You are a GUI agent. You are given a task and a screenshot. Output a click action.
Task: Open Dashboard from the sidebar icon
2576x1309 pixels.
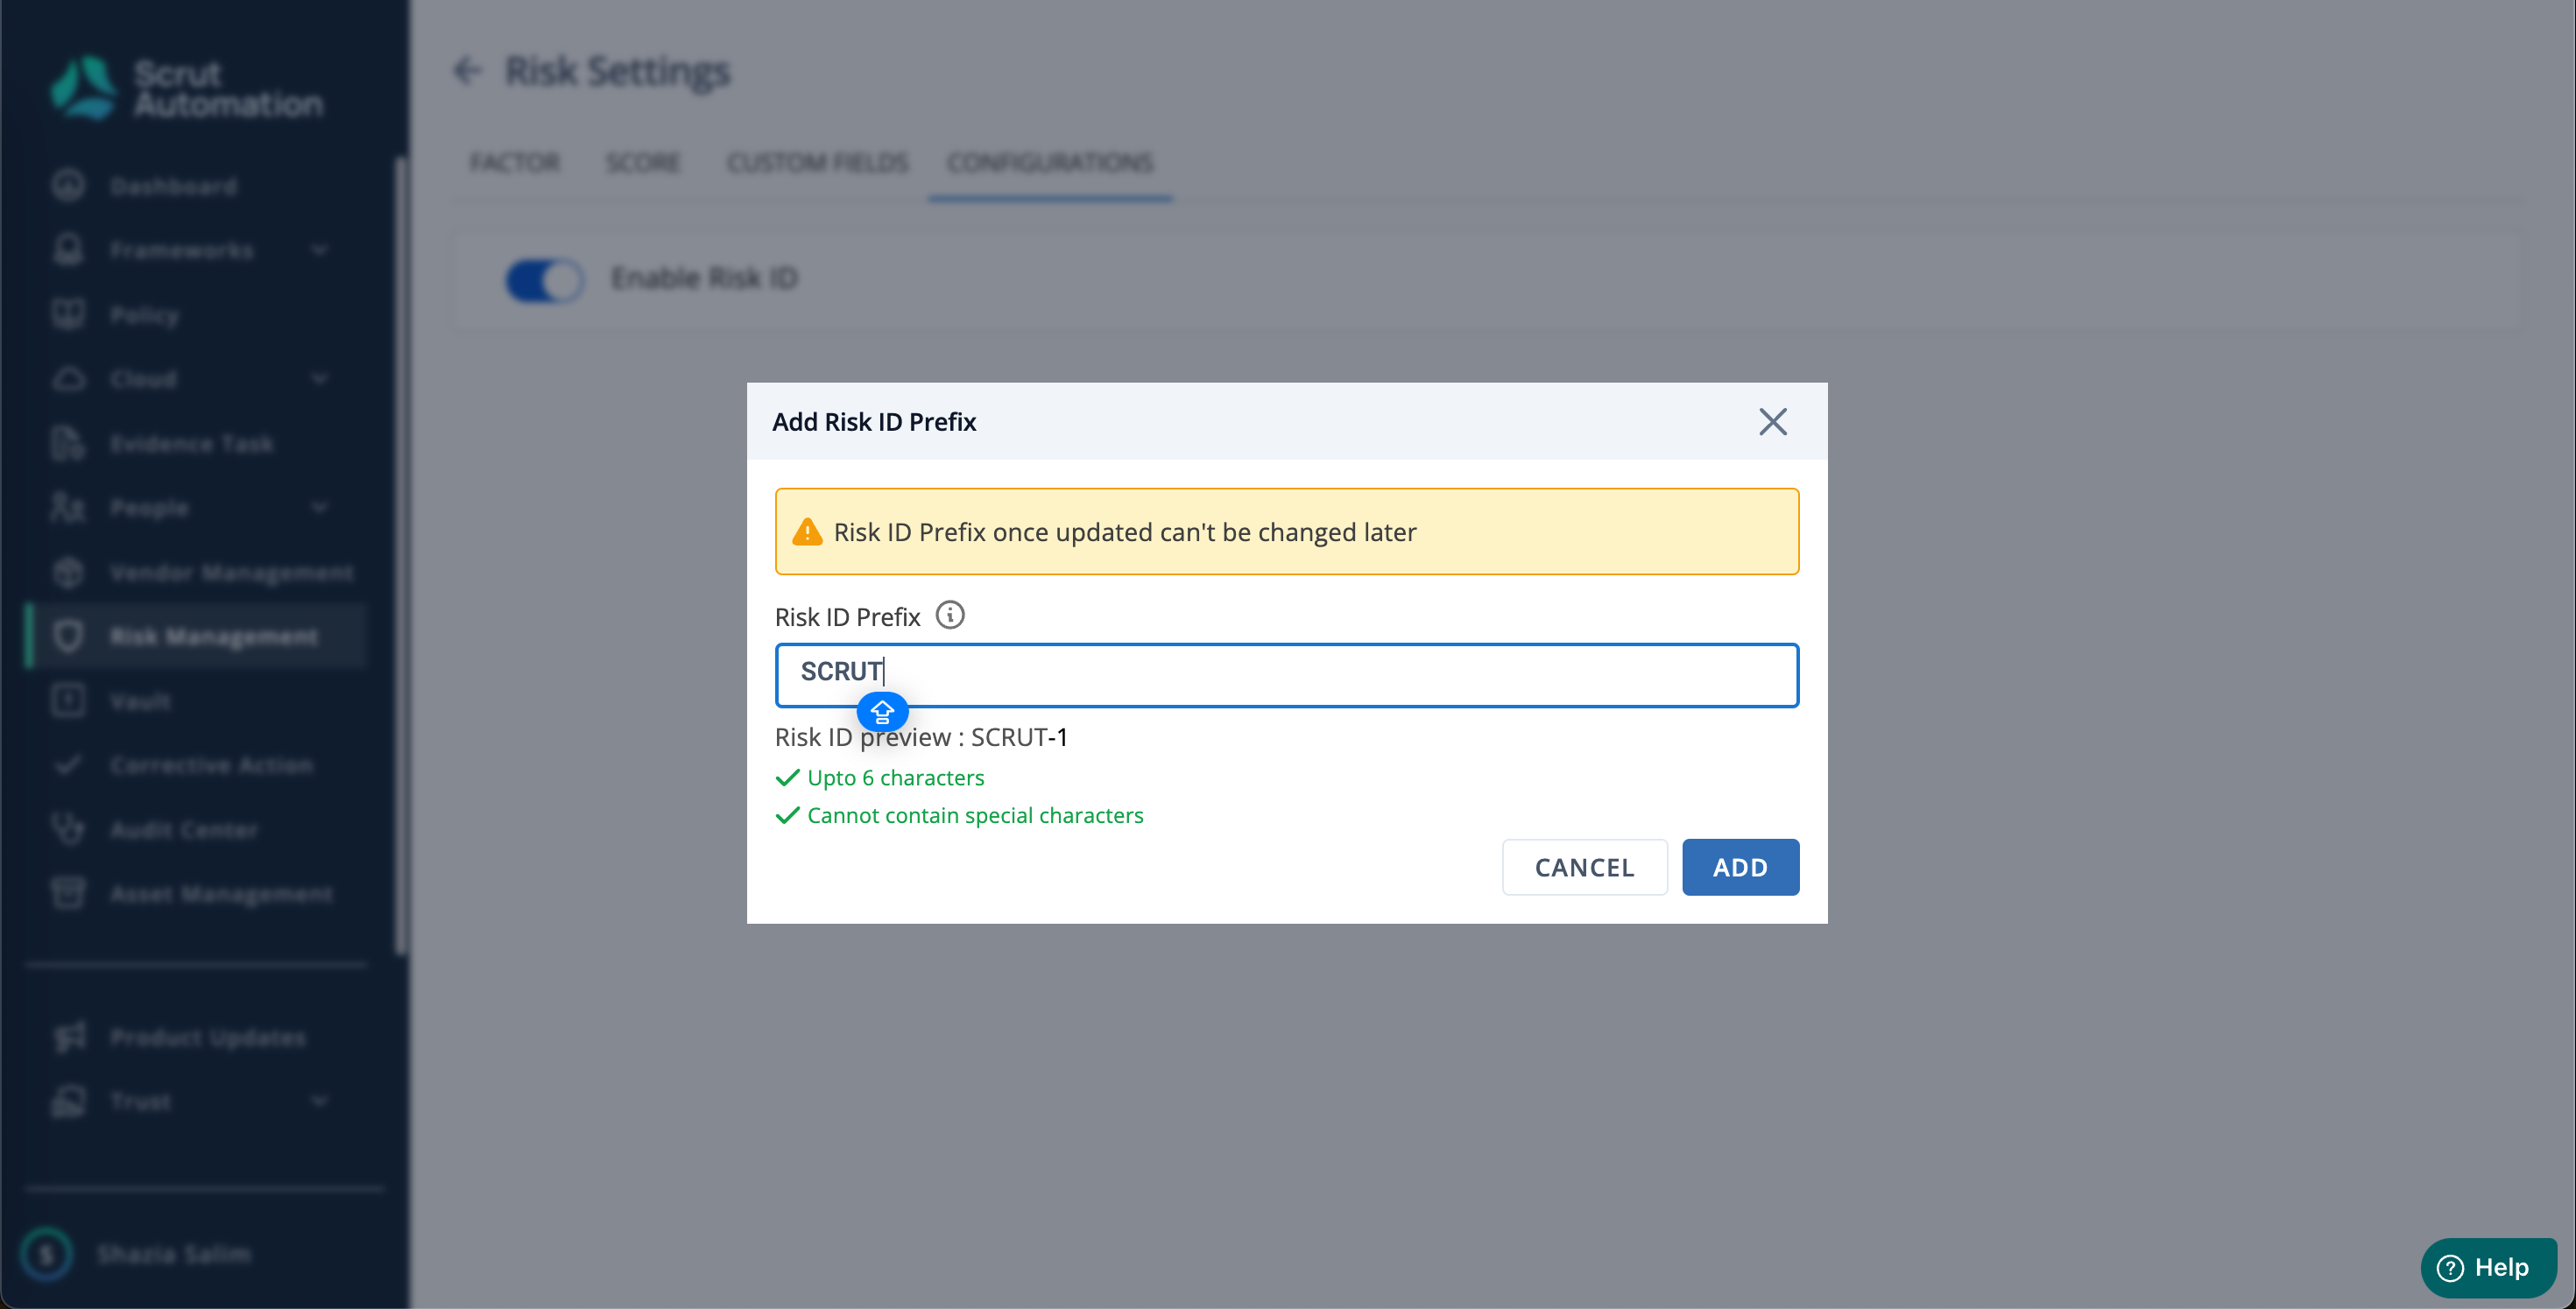68,186
